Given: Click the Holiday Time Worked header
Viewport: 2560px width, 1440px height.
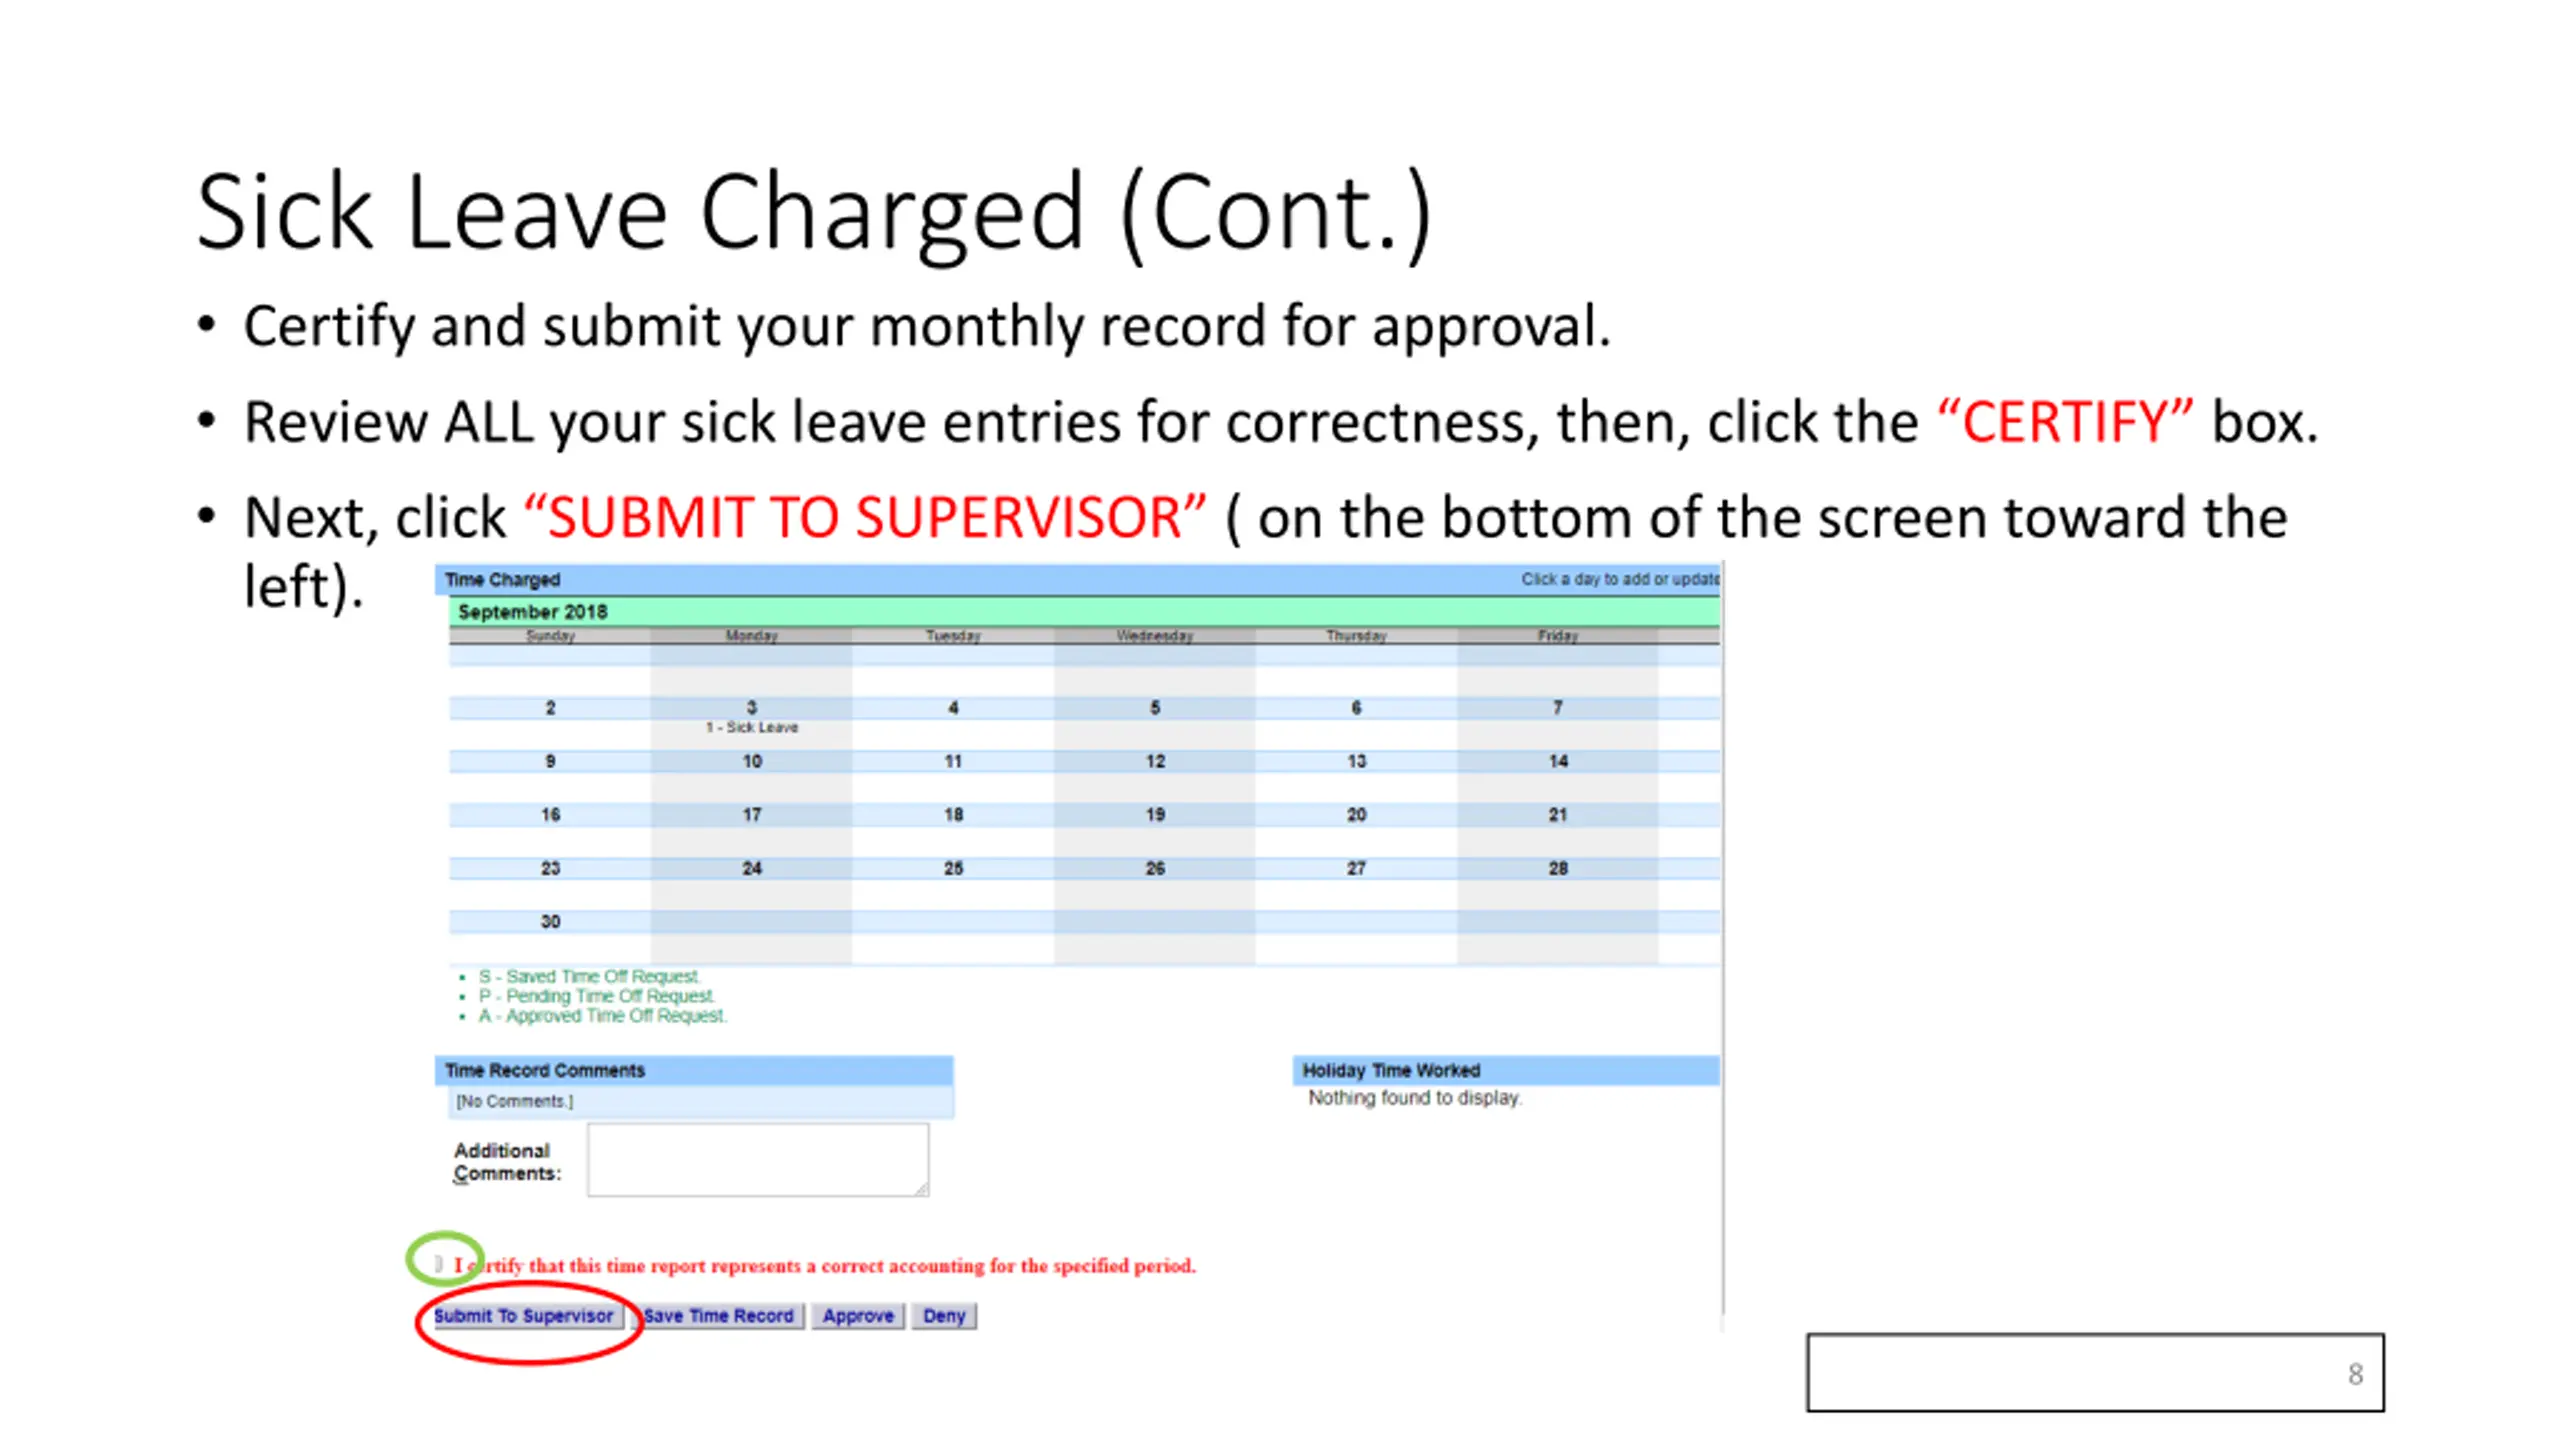Looking at the screenshot, I should (x=1505, y=1071).
